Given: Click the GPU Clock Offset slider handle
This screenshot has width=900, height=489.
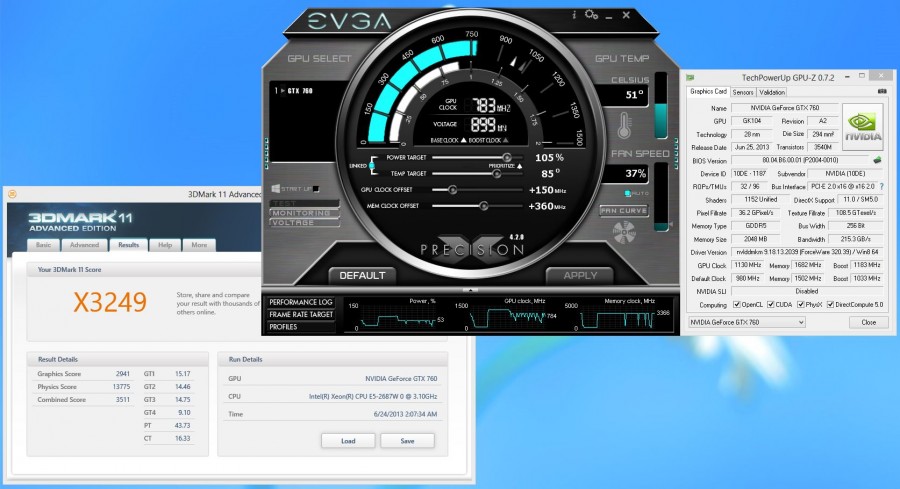Looking at the screenshot, I should (x=452, y=189).
